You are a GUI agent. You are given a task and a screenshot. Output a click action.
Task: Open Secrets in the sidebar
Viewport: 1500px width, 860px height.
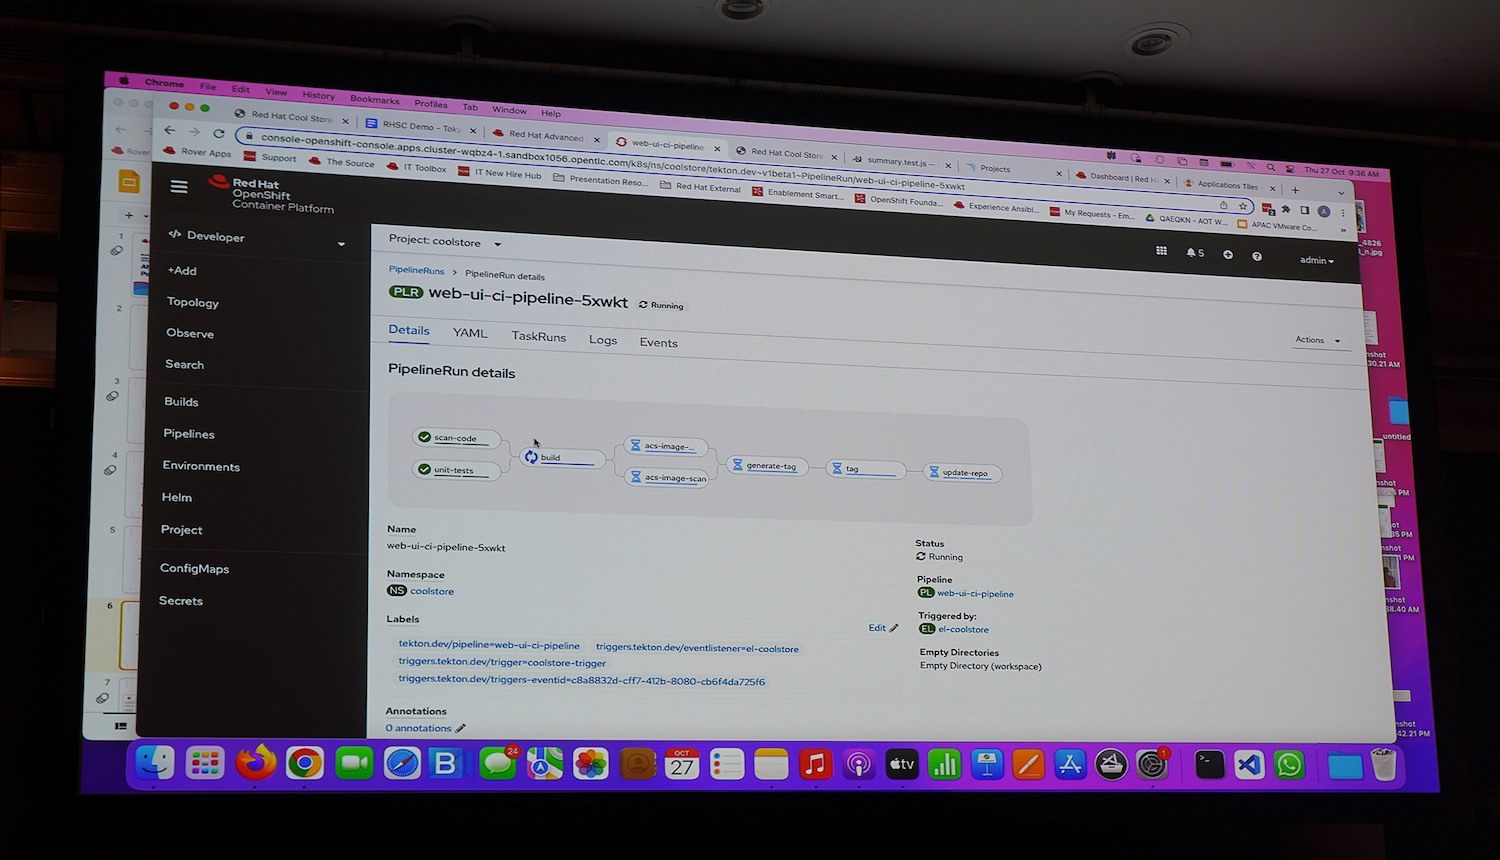(x=181, y=600)
